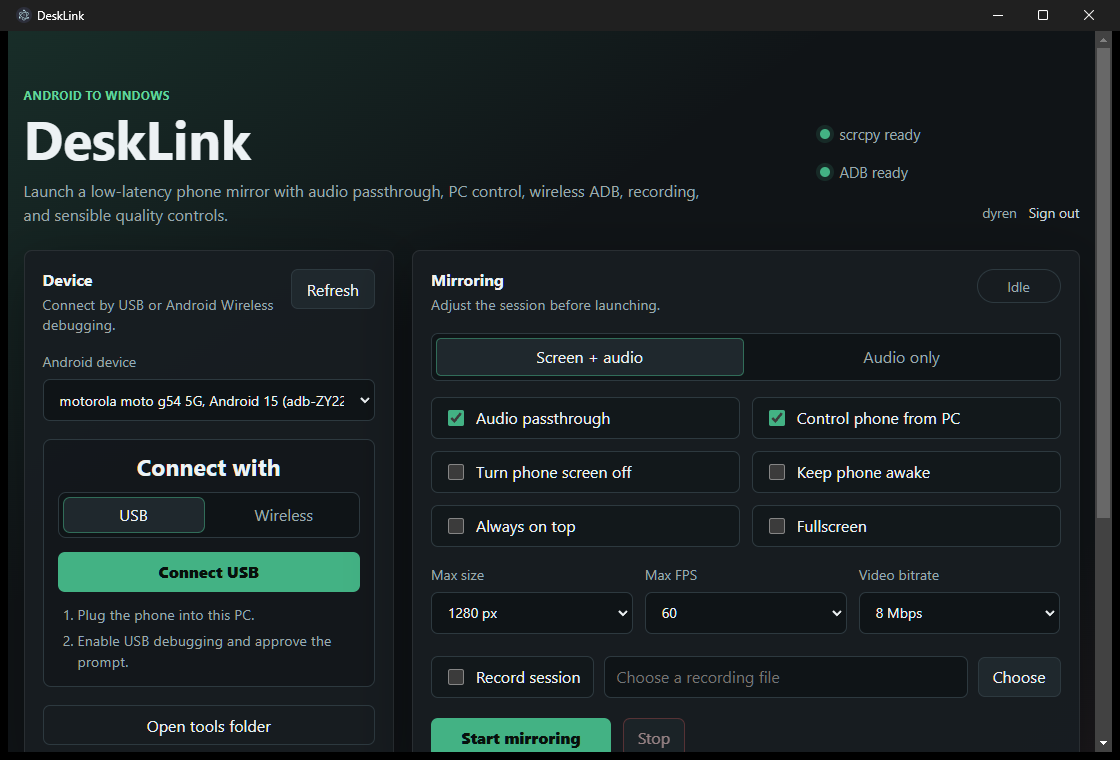Click the 'ANDROID TO WINDOWS' label
This screenshot has height=760, width=1120.
point(96,95)
